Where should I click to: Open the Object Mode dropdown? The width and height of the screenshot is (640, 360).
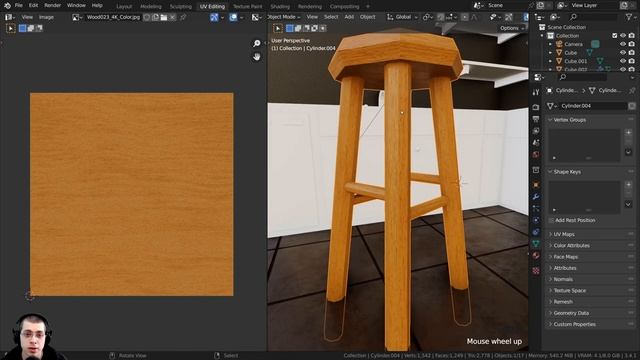pos(284,17)
